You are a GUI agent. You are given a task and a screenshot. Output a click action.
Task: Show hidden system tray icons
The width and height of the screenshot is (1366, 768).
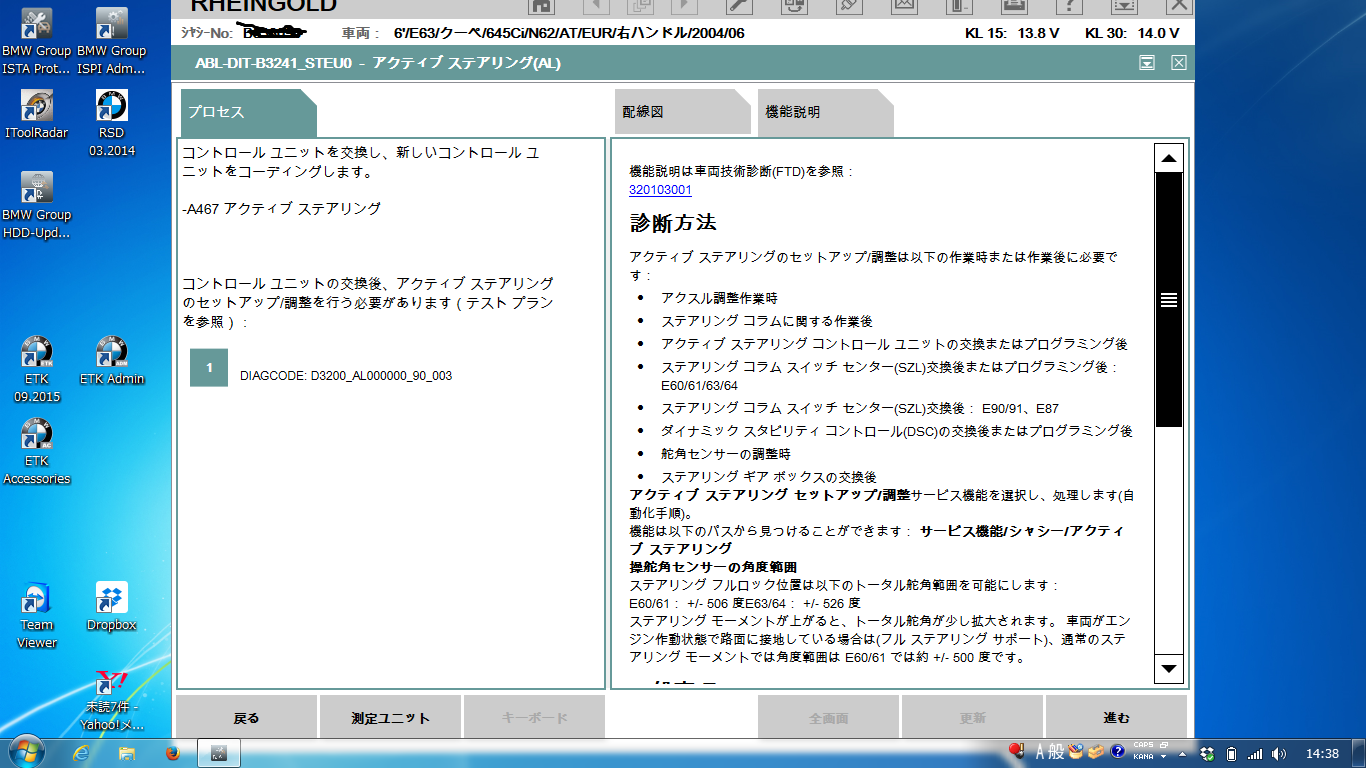pyautogui.click(x=1184, y=753)
